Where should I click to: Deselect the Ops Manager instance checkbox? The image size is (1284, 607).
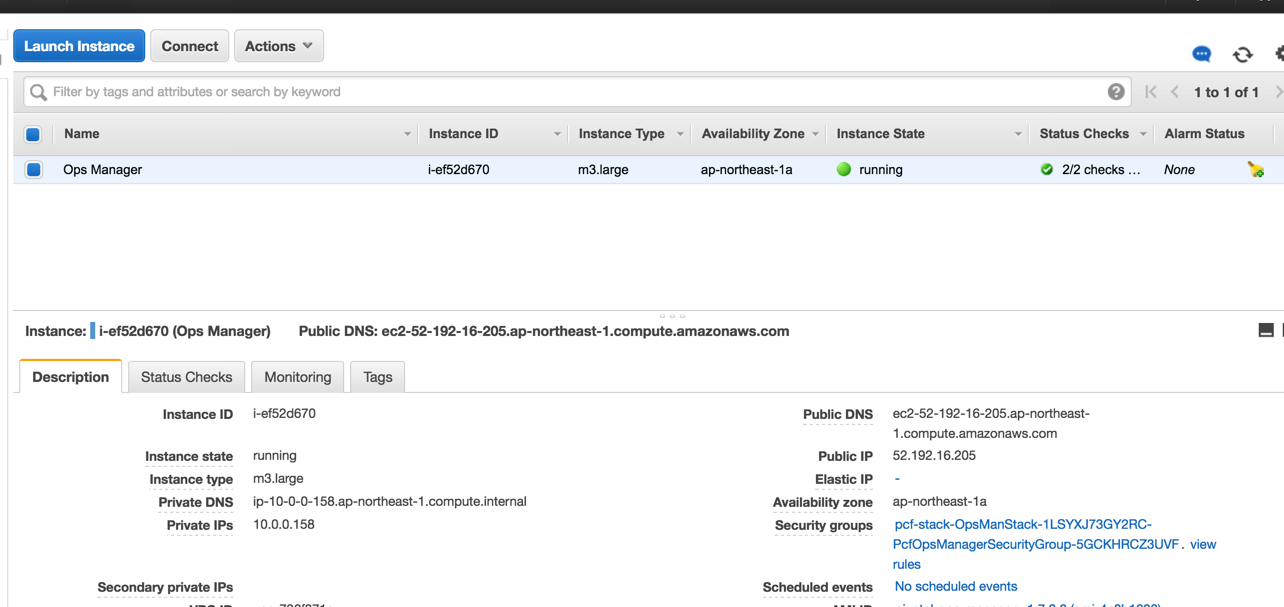tap(33, 170)
